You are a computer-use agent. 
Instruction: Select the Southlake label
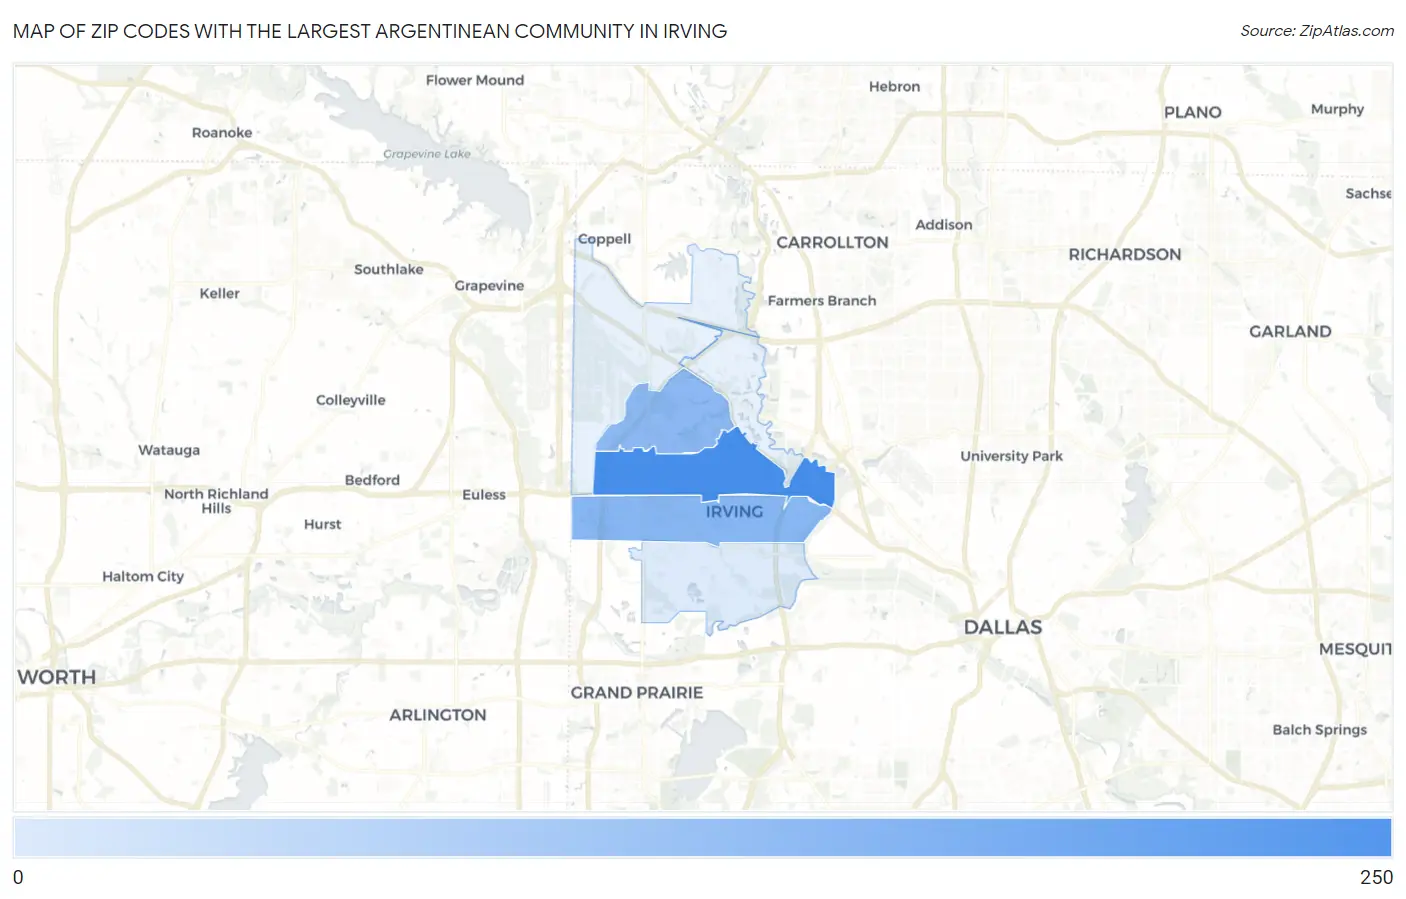click(x=389, y=269)
